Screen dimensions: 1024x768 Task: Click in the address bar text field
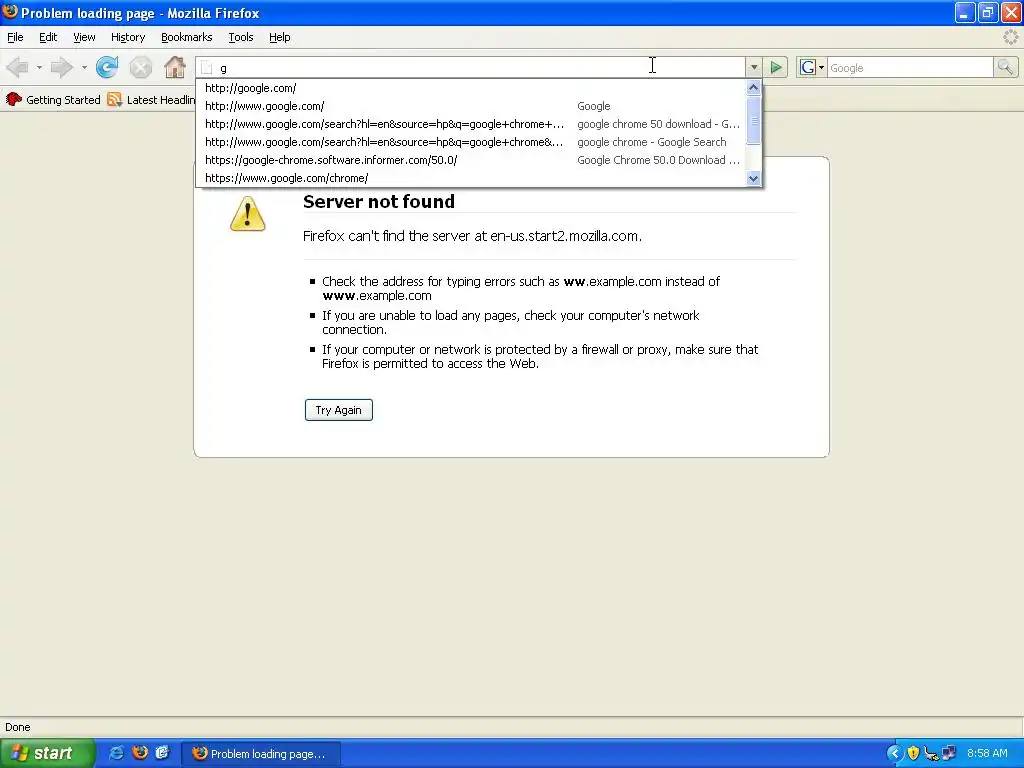click(480, 68)
